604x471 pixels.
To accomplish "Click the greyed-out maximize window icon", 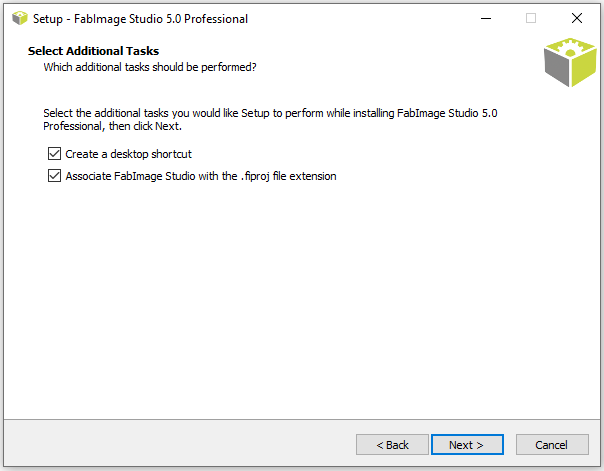I will click(x=531, y=18).
